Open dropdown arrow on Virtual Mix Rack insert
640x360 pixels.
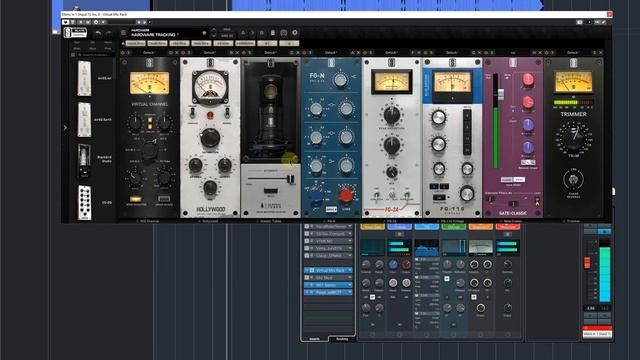(350, 270)
